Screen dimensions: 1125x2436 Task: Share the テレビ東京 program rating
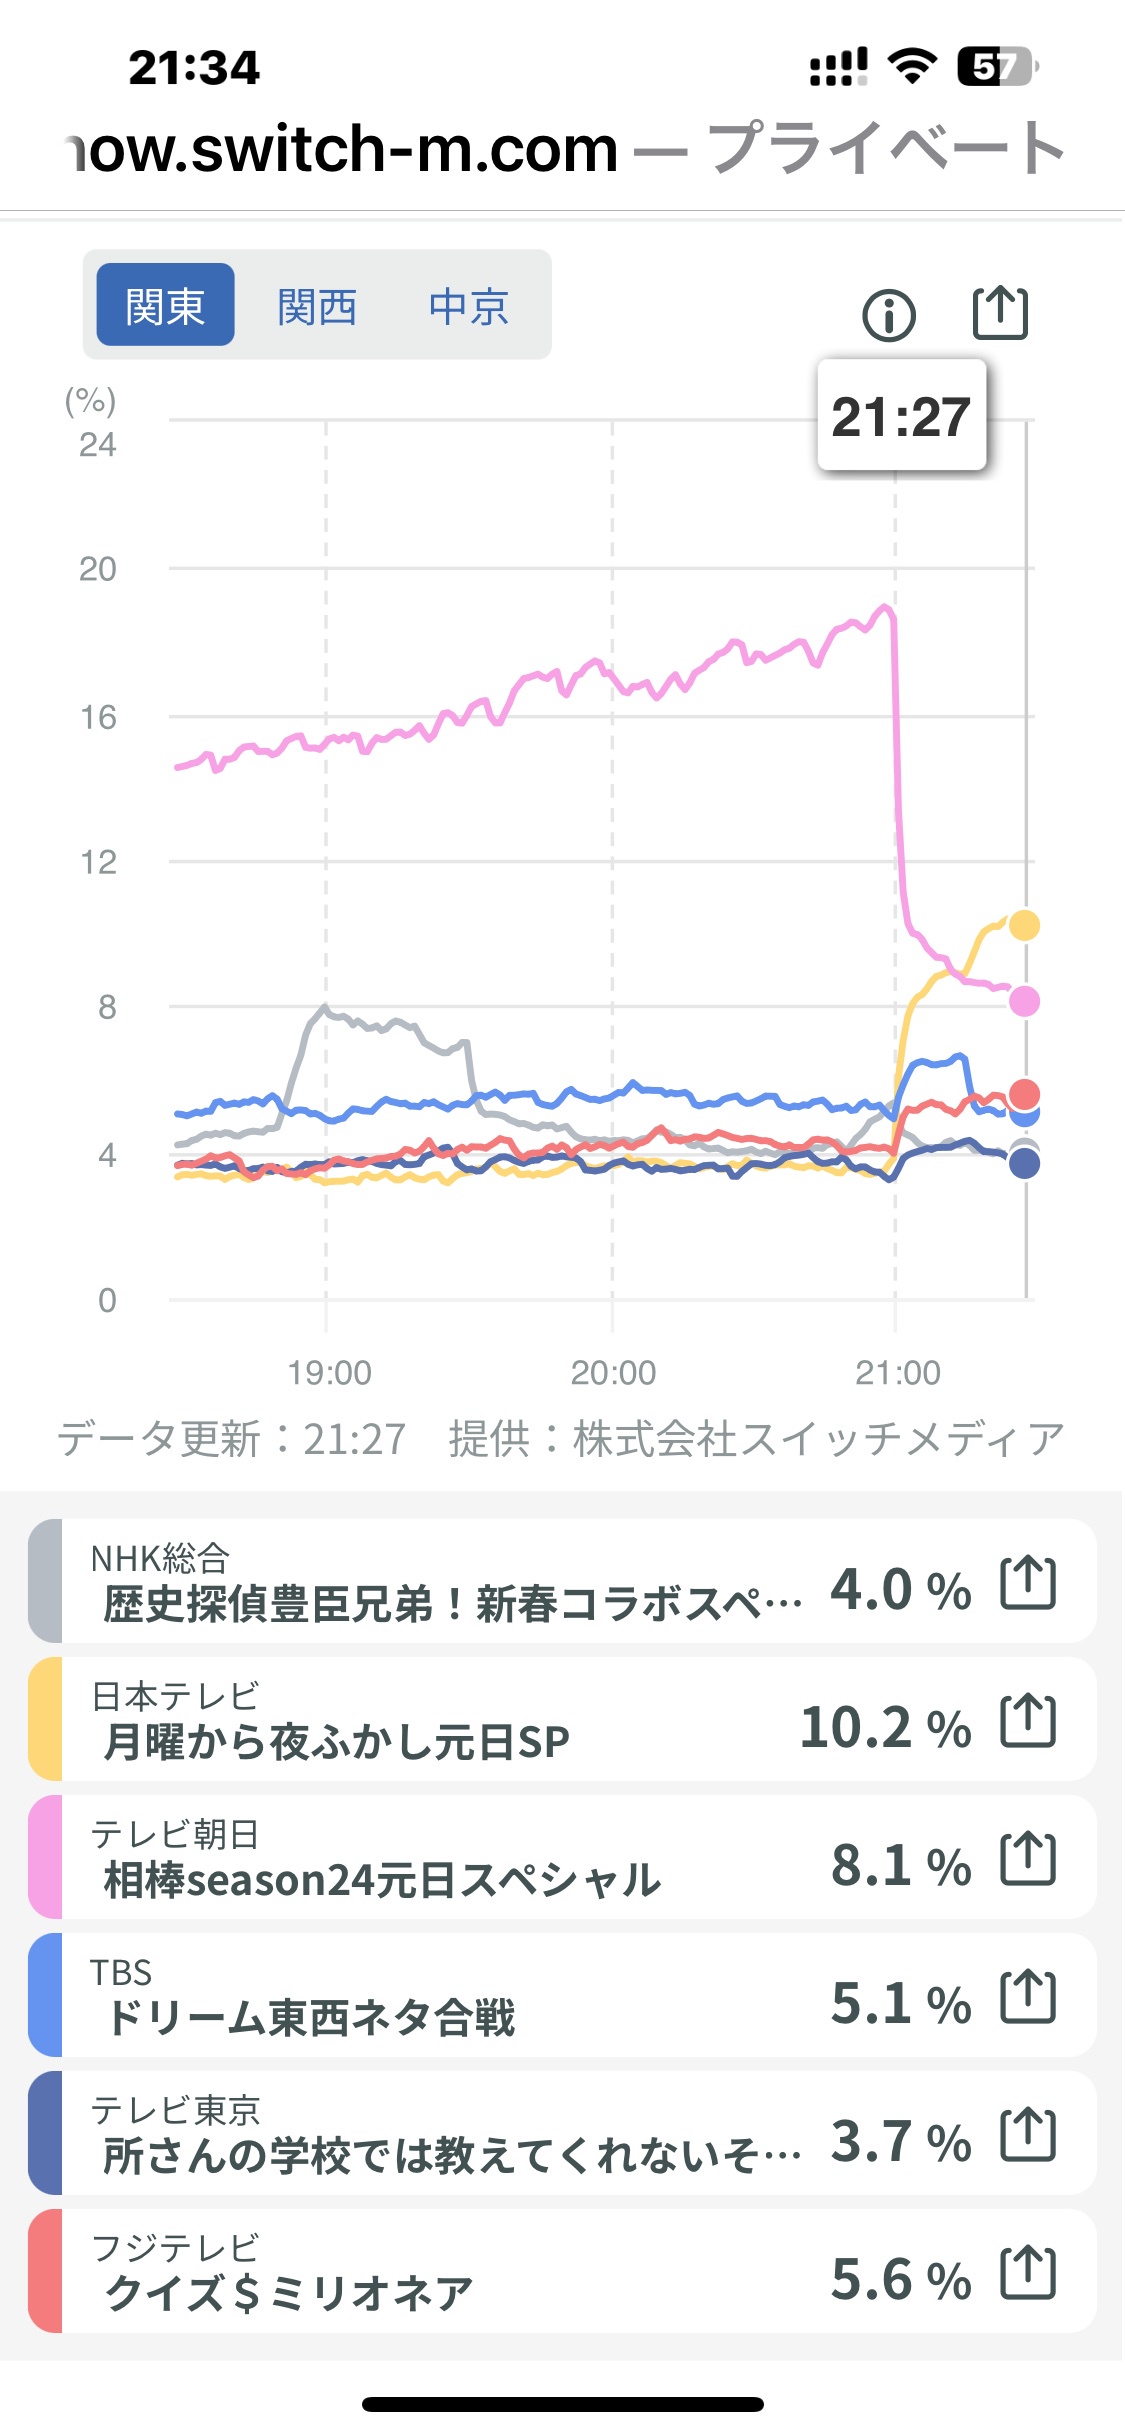pyautogui.click(x=1028, y=2135)
